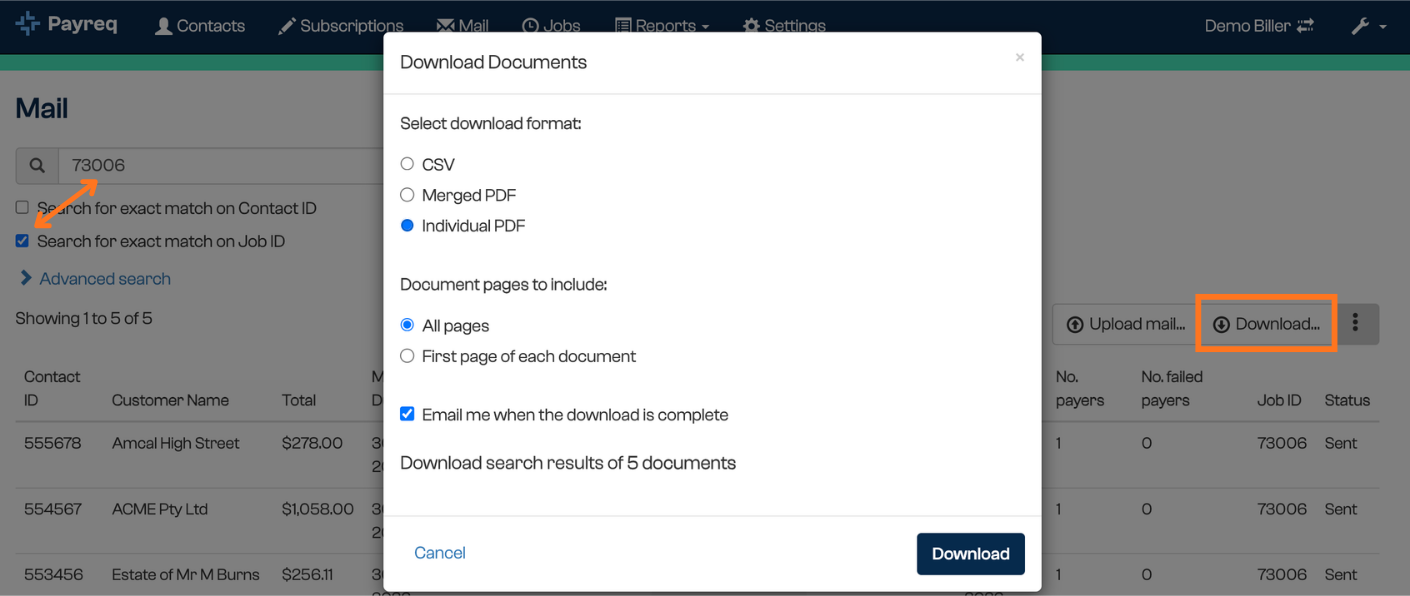Click the Status column header
The width and height of the screenshot is (1410, 596).
[x=1347, y=400]
